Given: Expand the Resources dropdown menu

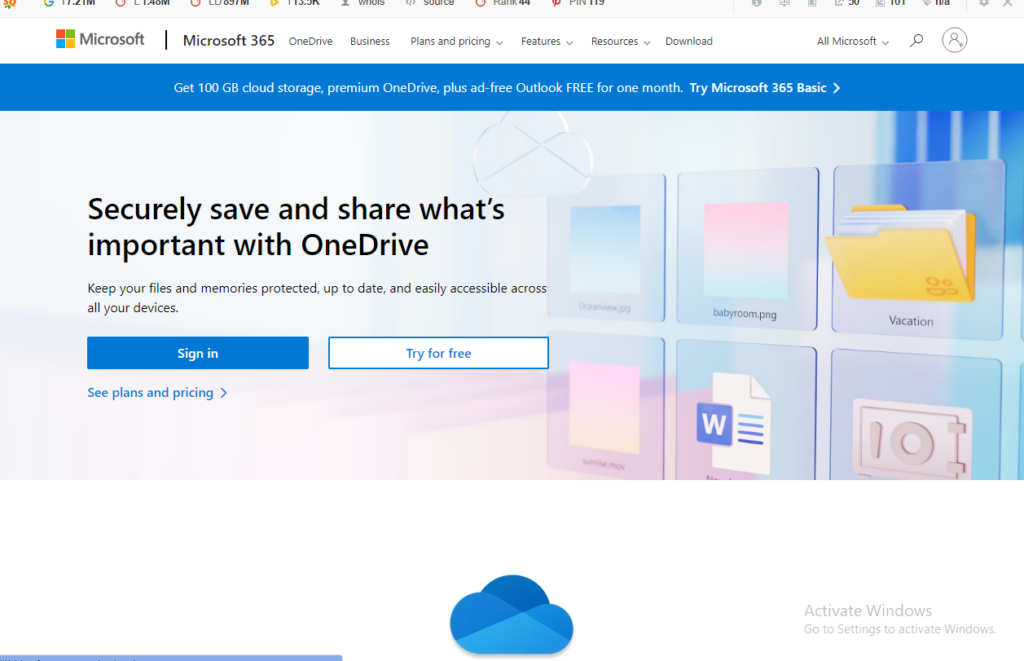Looking at the screenshot, I should tap(620, 41).
